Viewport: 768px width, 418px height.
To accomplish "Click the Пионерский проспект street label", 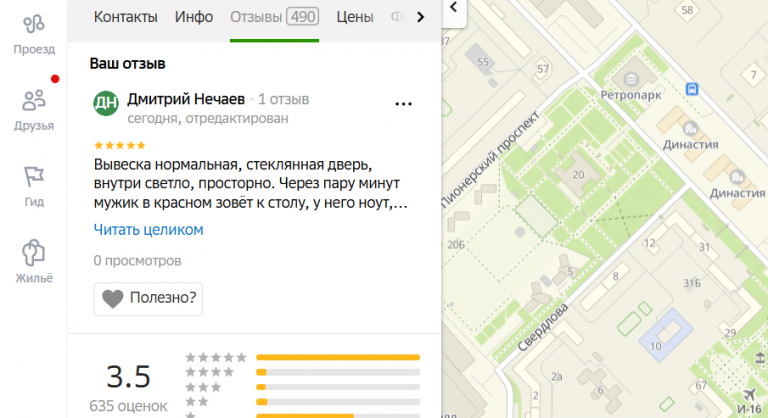I will 490,159.
